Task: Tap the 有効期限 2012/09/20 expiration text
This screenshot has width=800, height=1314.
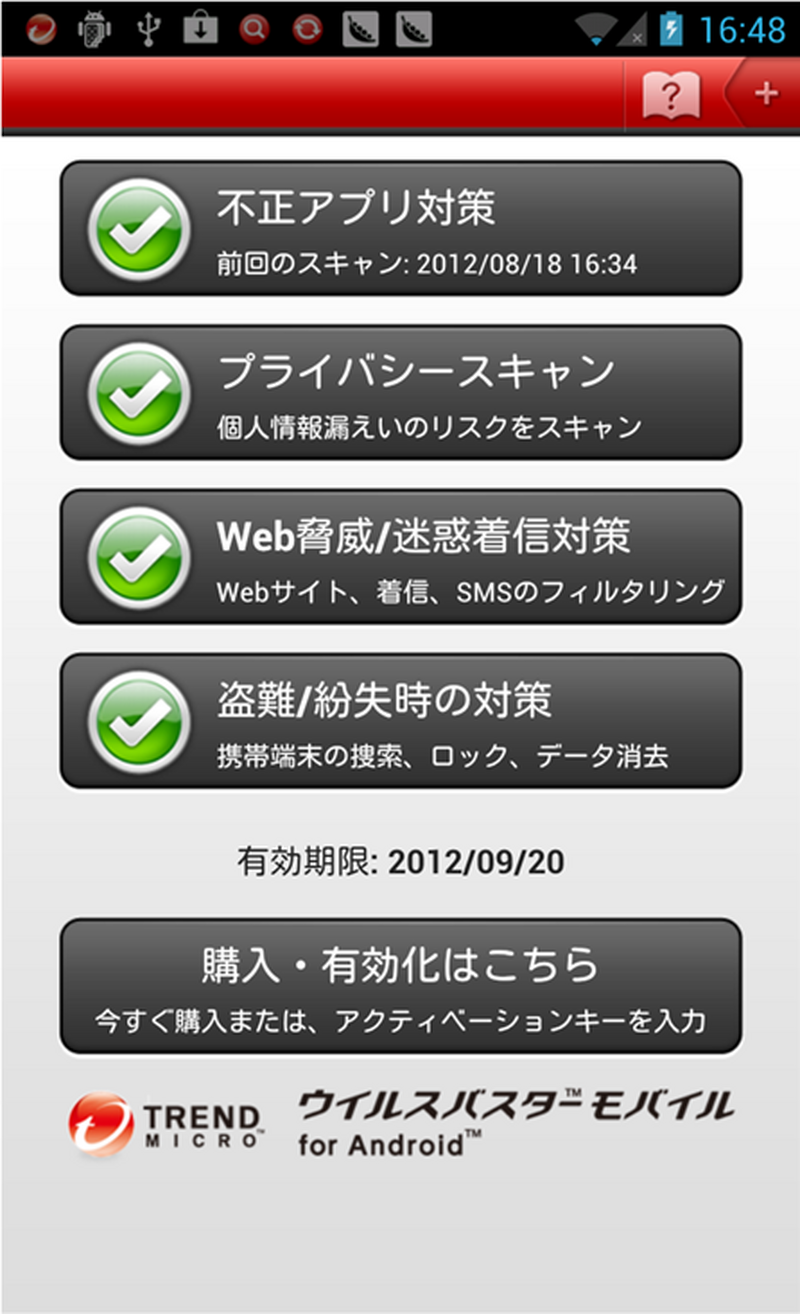Action: coord(401,861)
